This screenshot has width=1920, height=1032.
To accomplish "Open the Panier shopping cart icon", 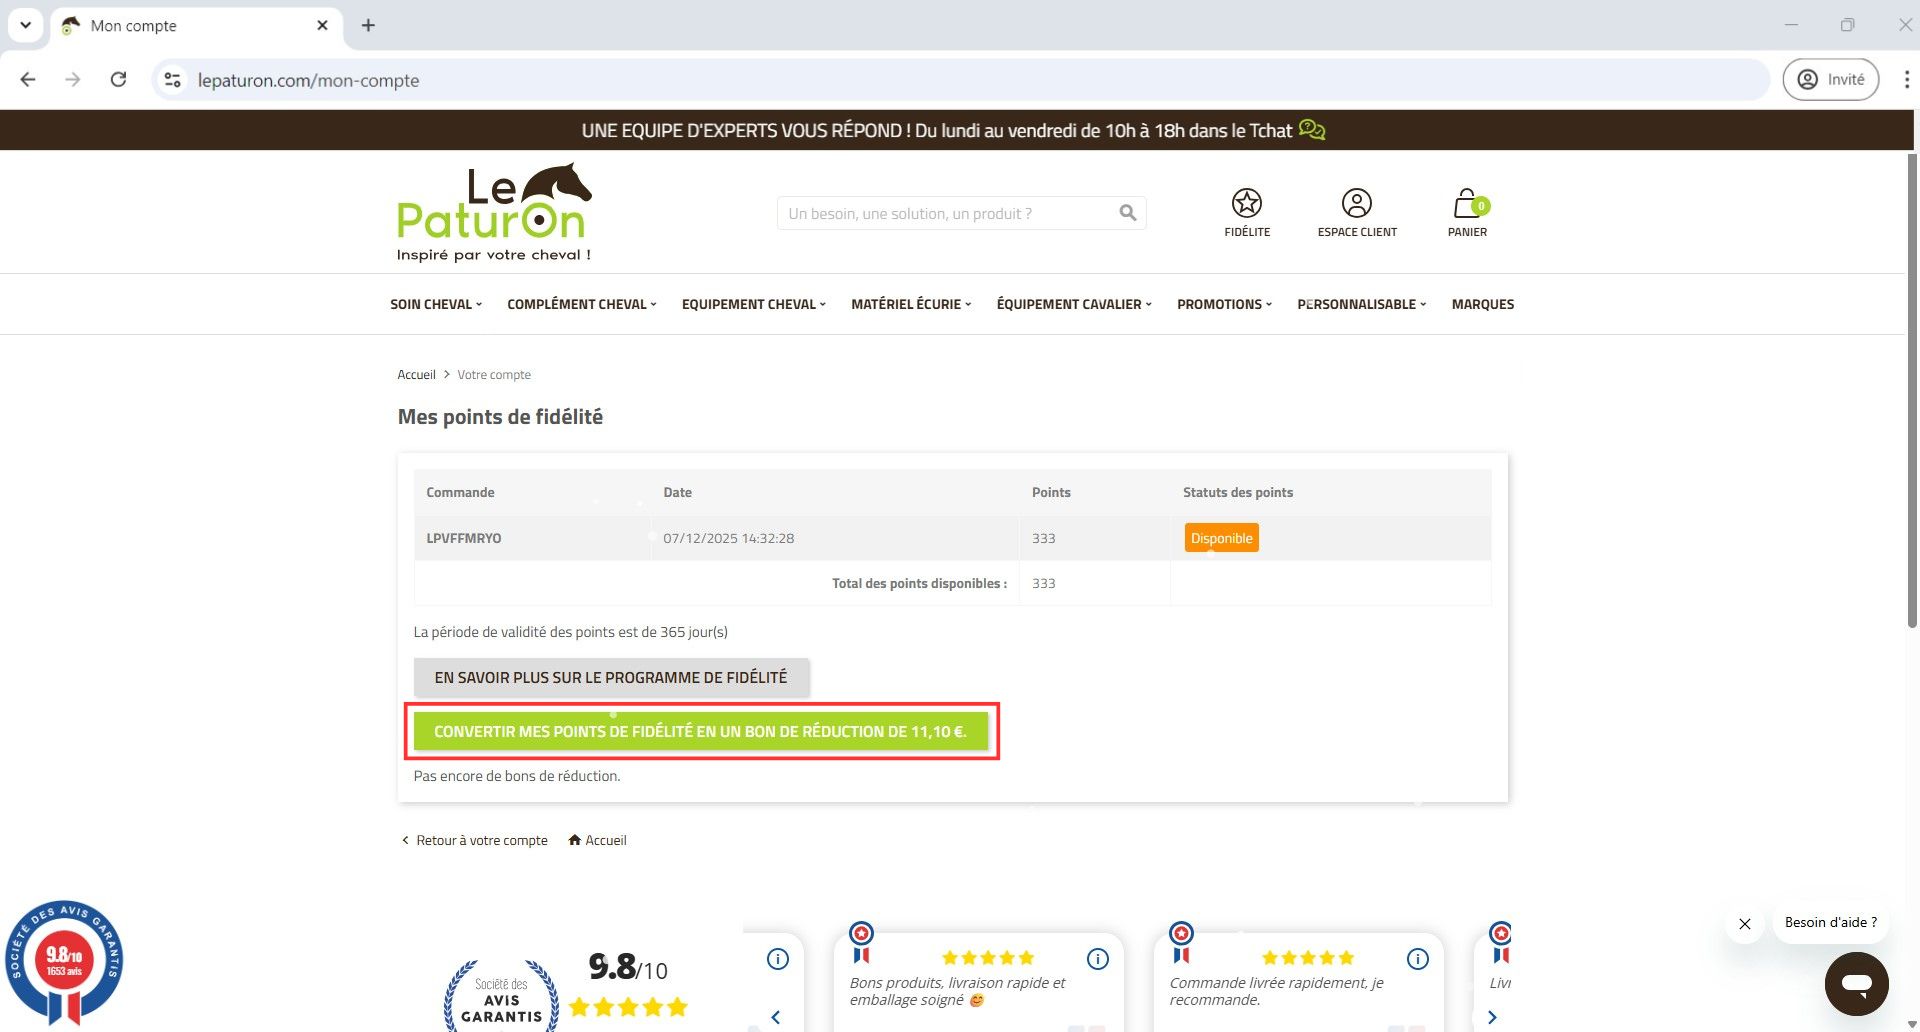I will click(1466, 204).
